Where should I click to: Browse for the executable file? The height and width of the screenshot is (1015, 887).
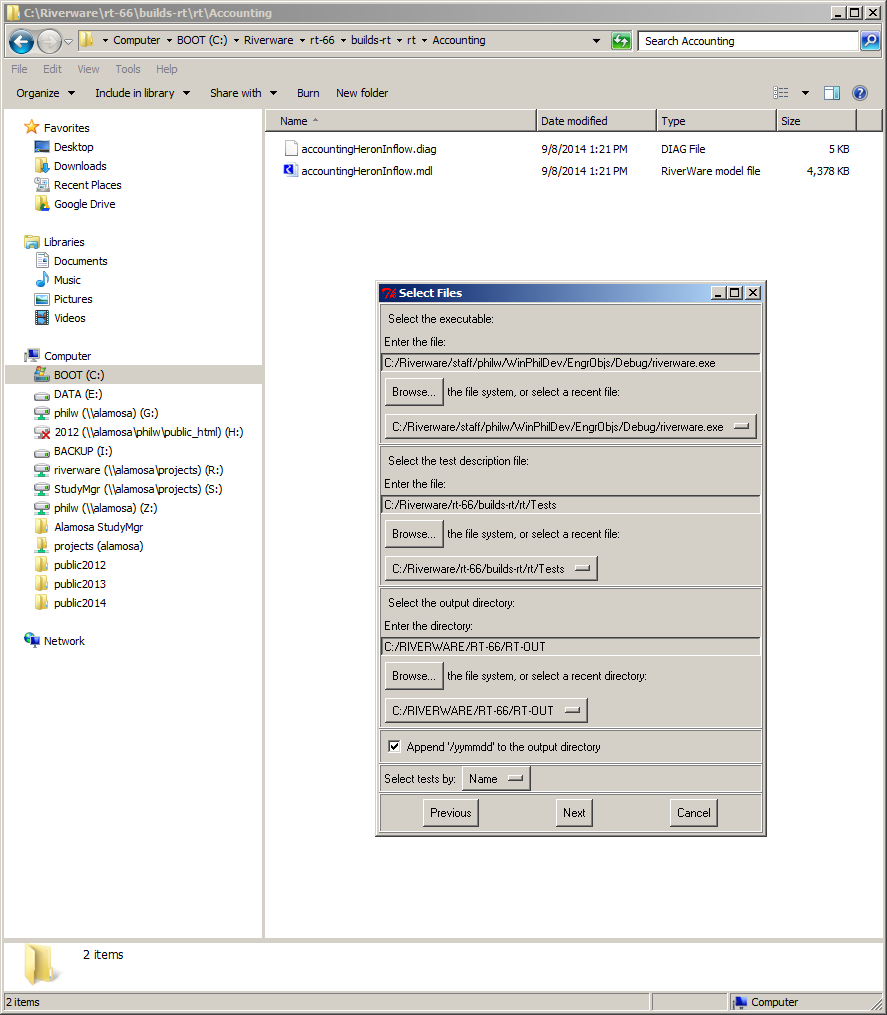point(414,392)
